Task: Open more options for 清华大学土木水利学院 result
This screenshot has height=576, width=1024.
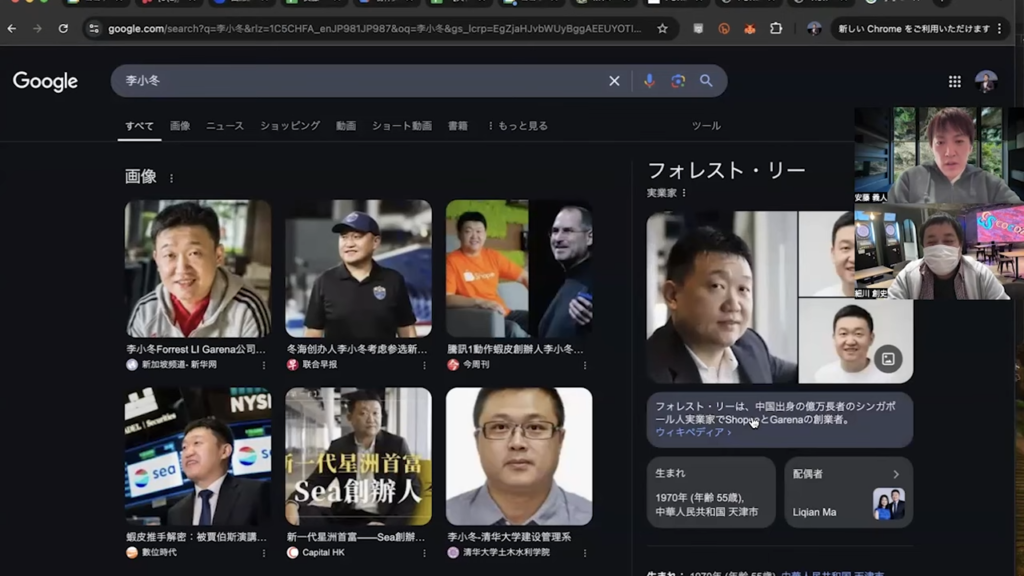Action: coord(585,553)
